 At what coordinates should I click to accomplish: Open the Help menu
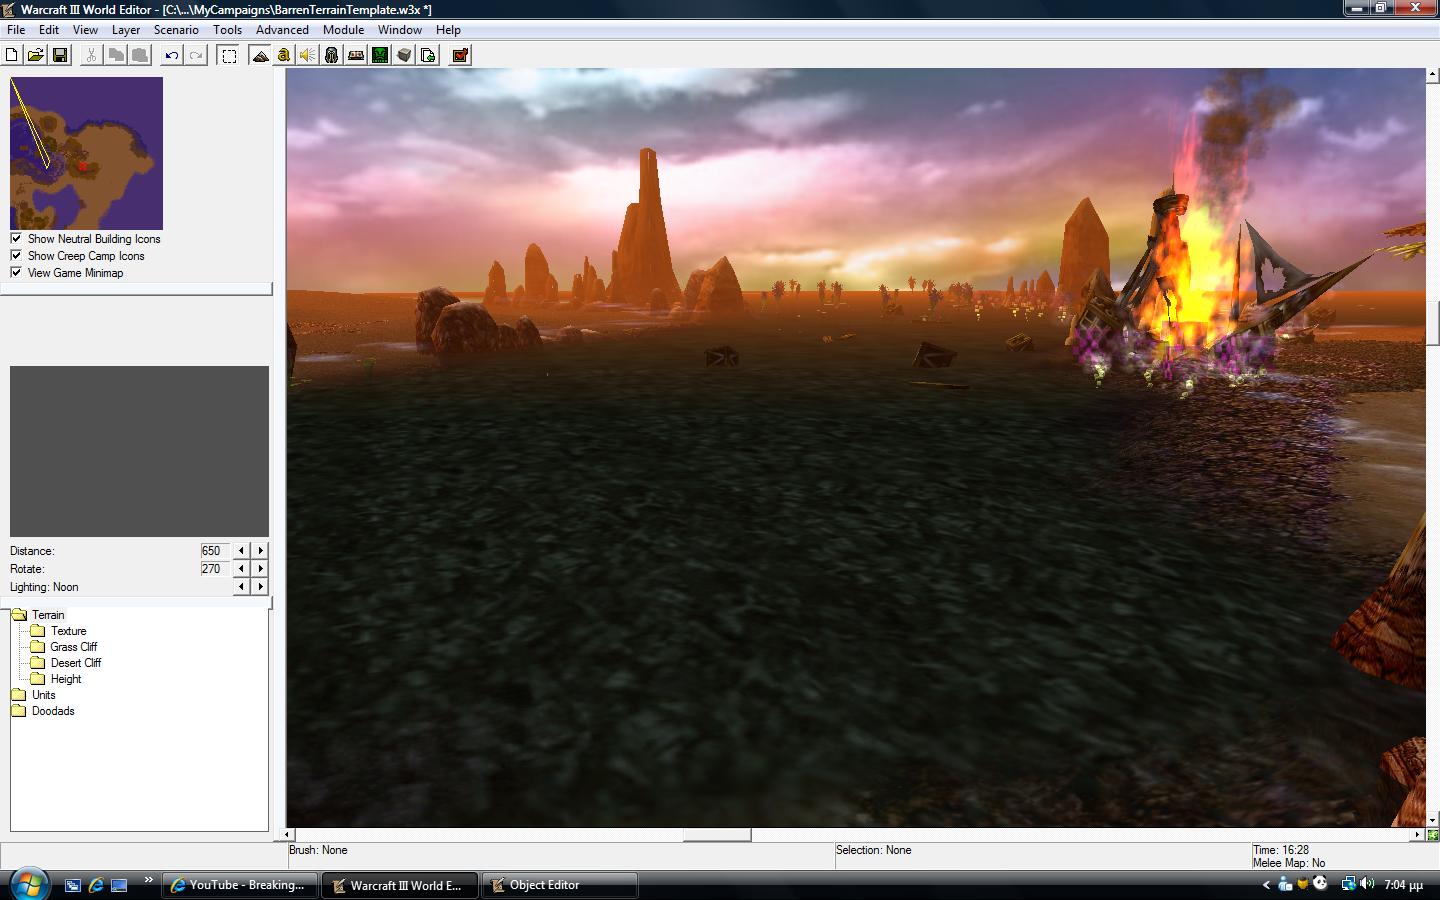[448, 30]
